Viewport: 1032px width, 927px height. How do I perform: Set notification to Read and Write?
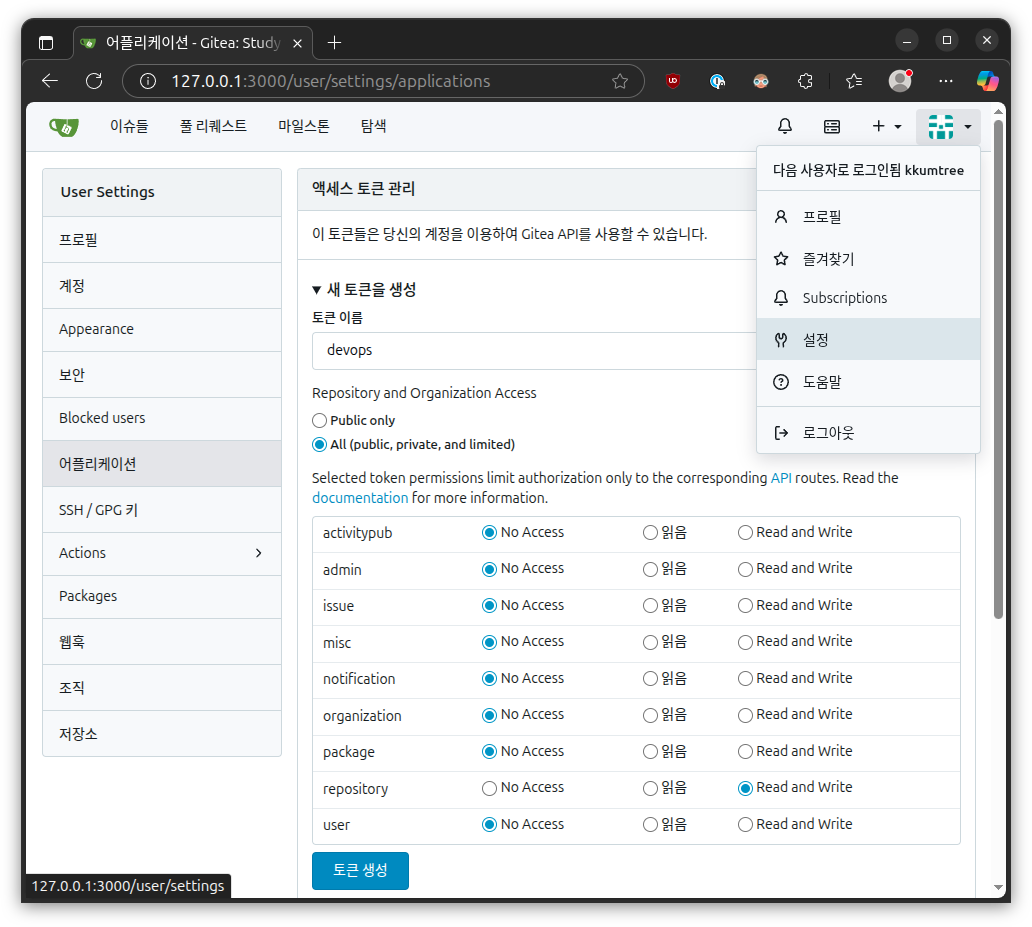pos(744,679)
